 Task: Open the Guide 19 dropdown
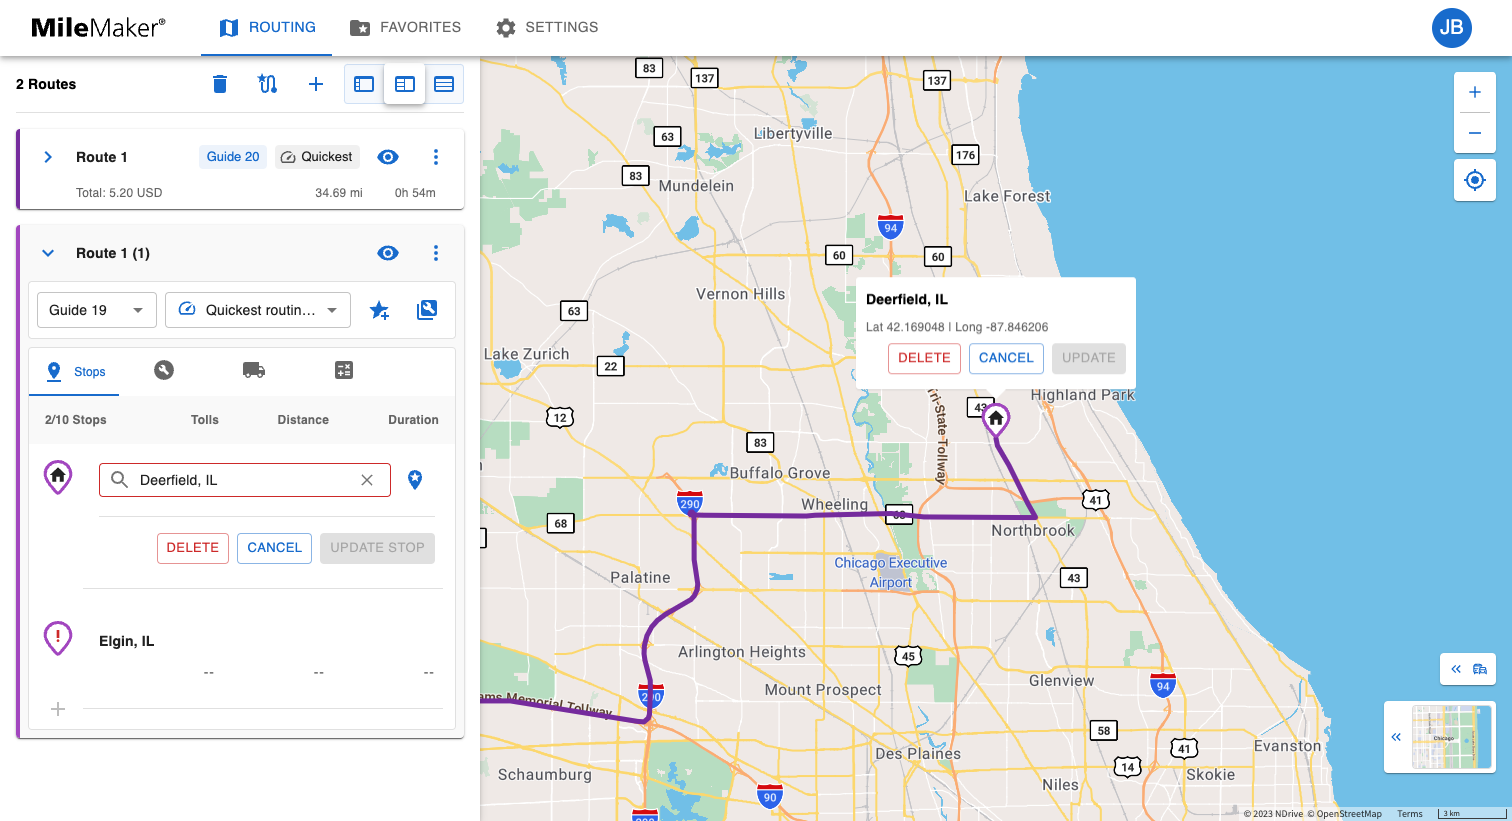97,310
